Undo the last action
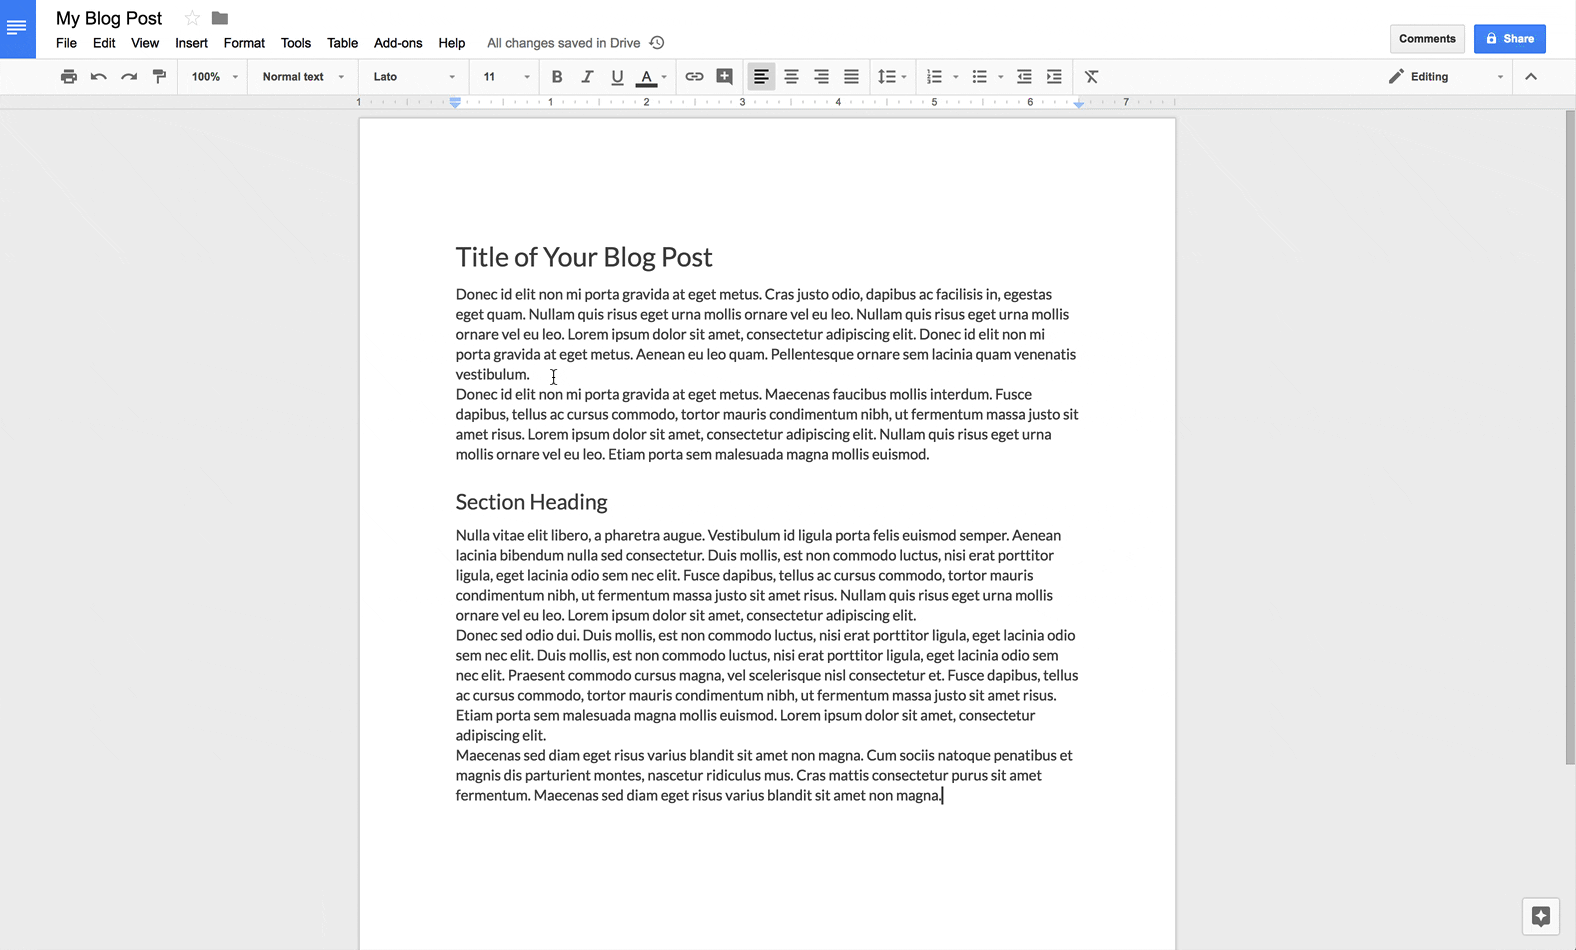Viewport: 1576px width, 950px height. tap(98, 77)
